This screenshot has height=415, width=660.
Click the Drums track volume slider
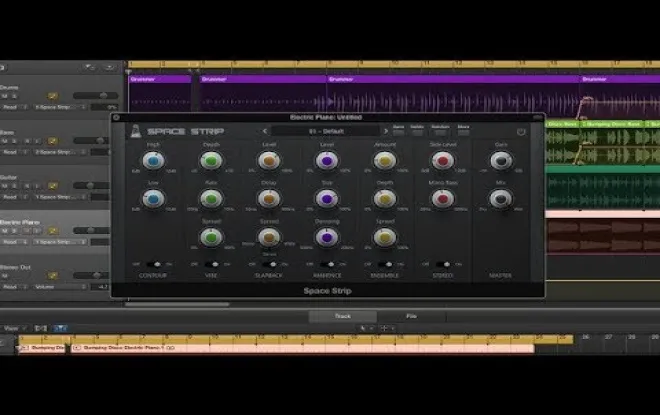[95, 96]
